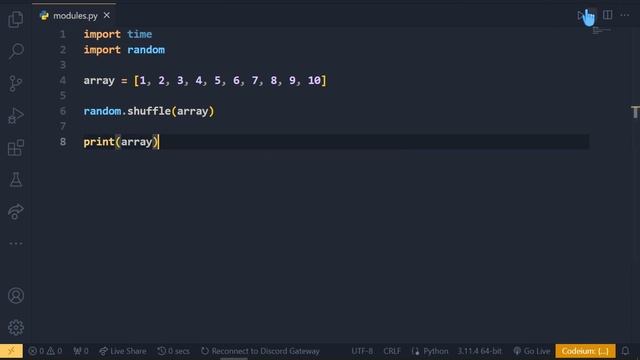Open editor More Actions menu
The image size is (640, 360).
point(624,15)
